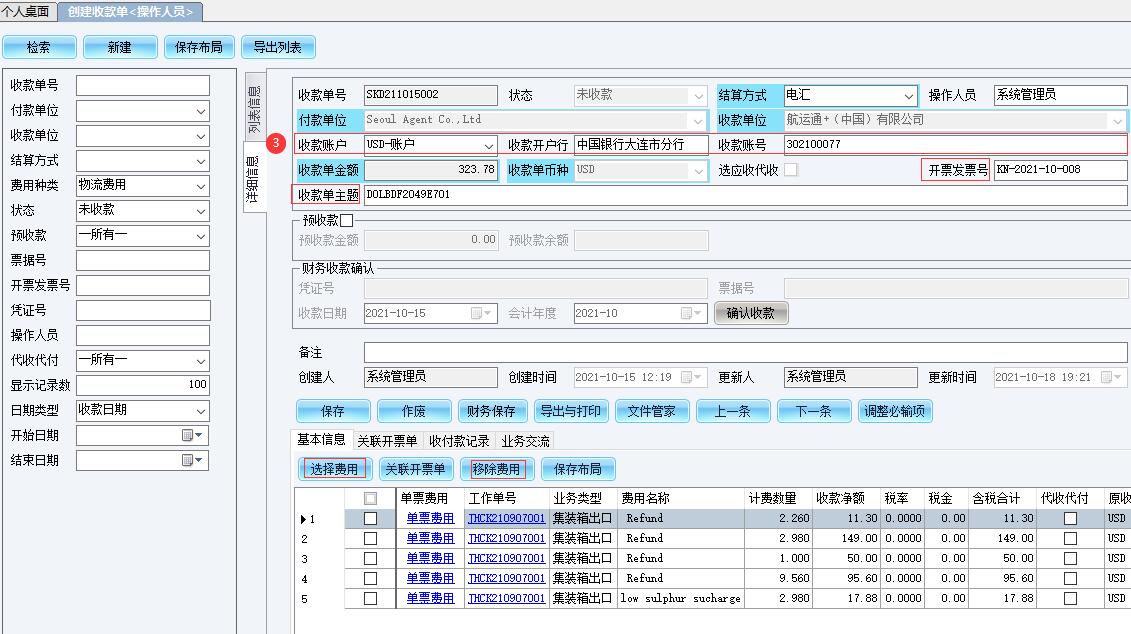Switch to the 关联开票单 tab
Viewport: 1131px width, 634px height.
click(x=387, y=441)
